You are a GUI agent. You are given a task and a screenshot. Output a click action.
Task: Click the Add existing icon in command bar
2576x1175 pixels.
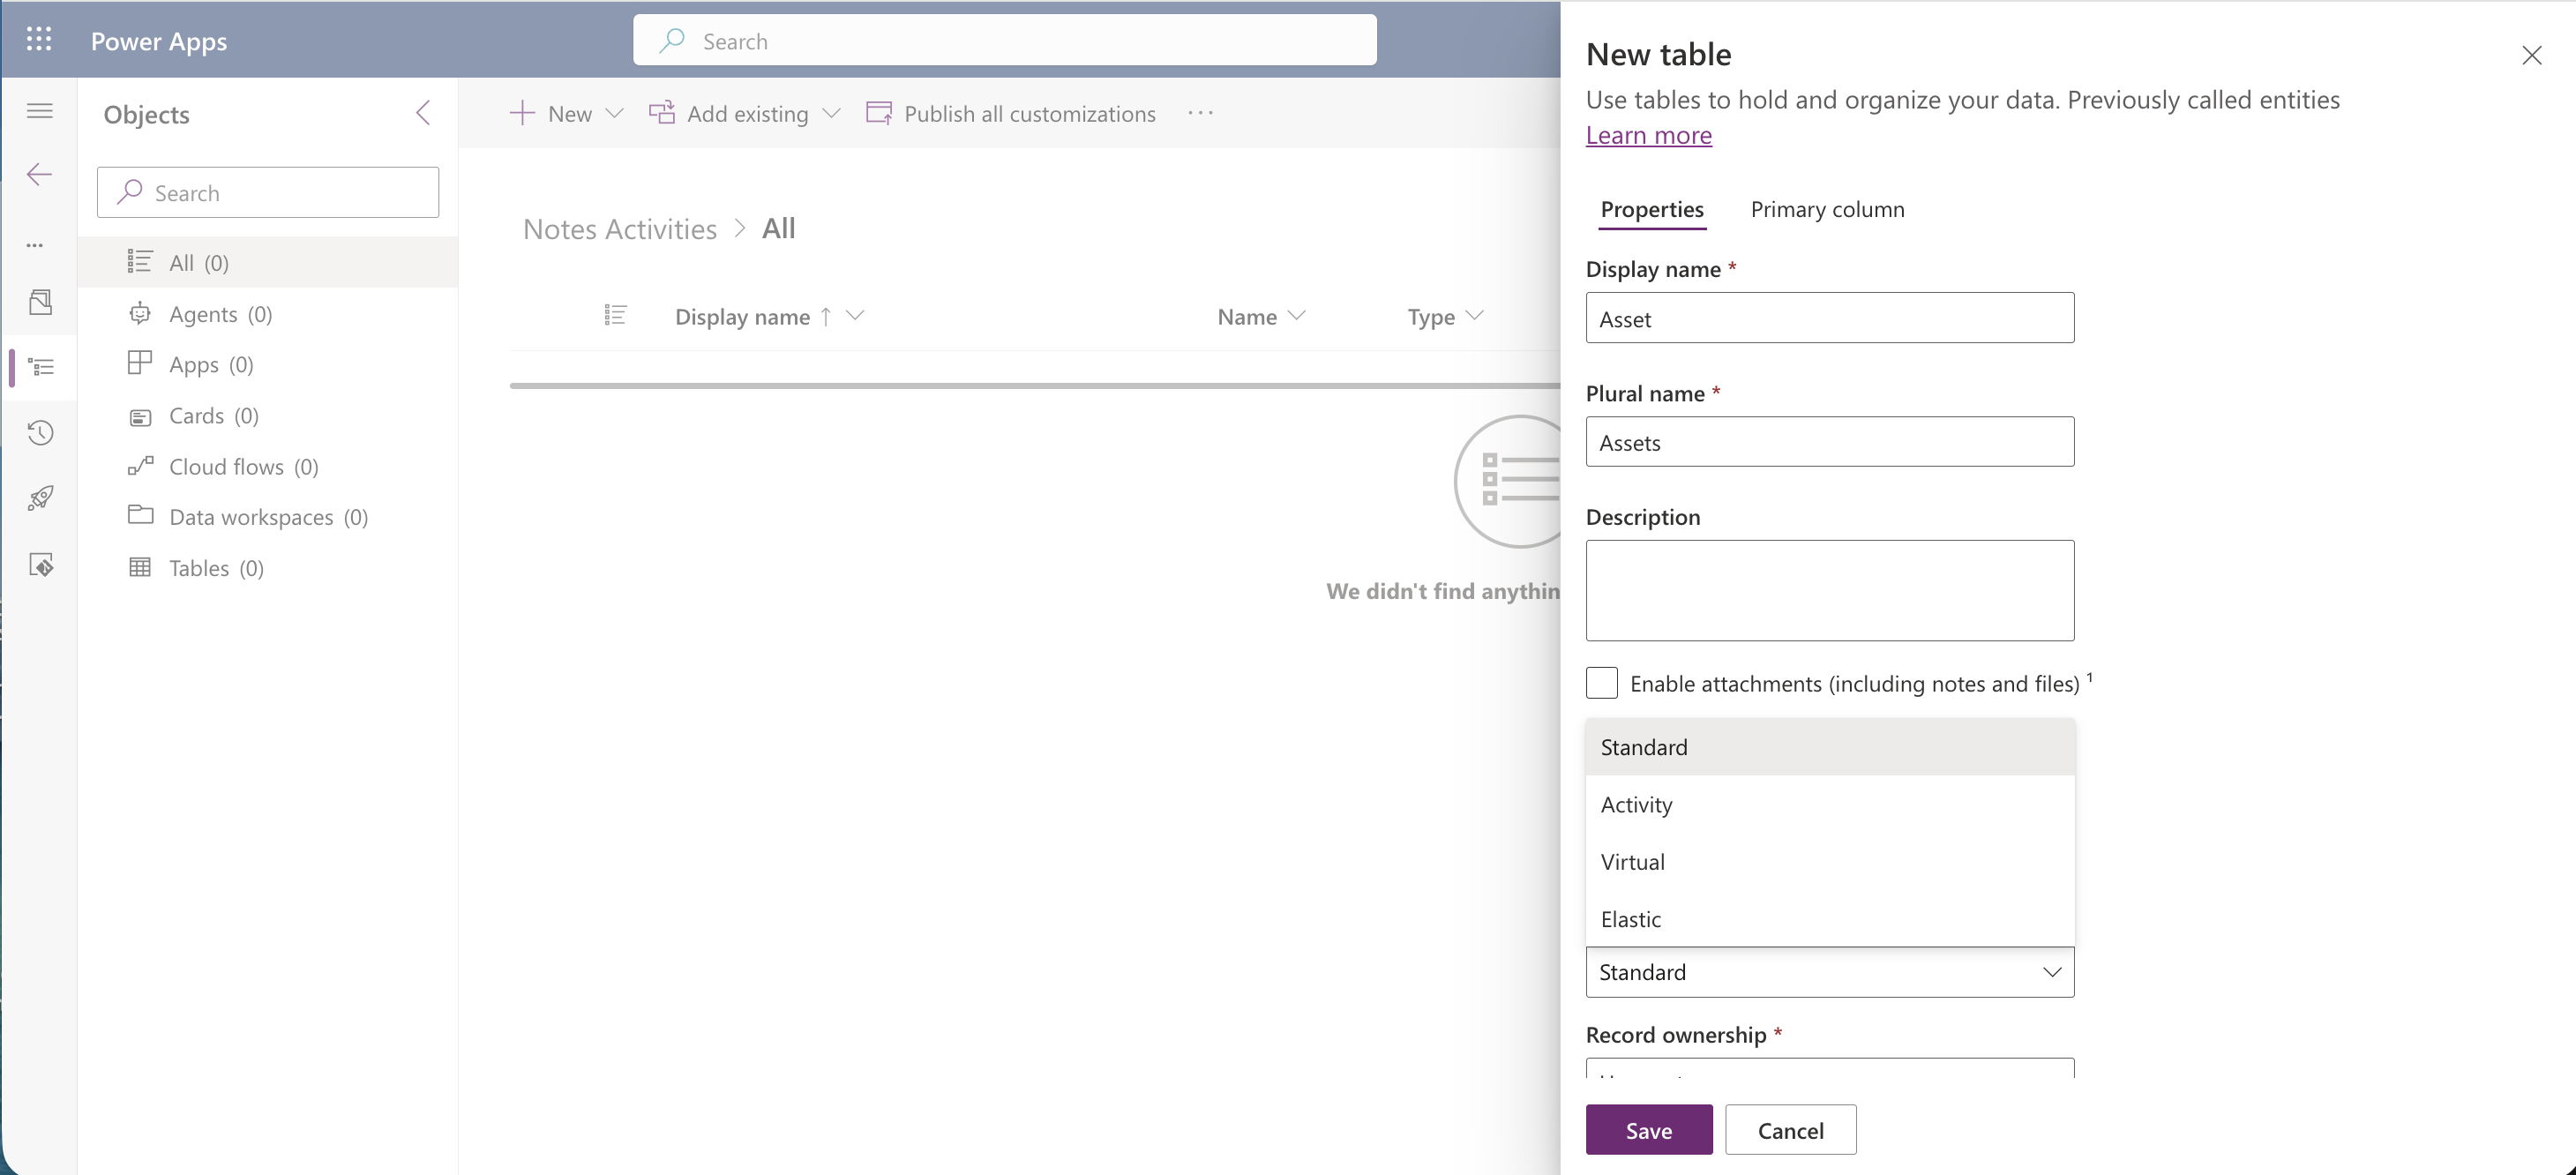point(662,113)
